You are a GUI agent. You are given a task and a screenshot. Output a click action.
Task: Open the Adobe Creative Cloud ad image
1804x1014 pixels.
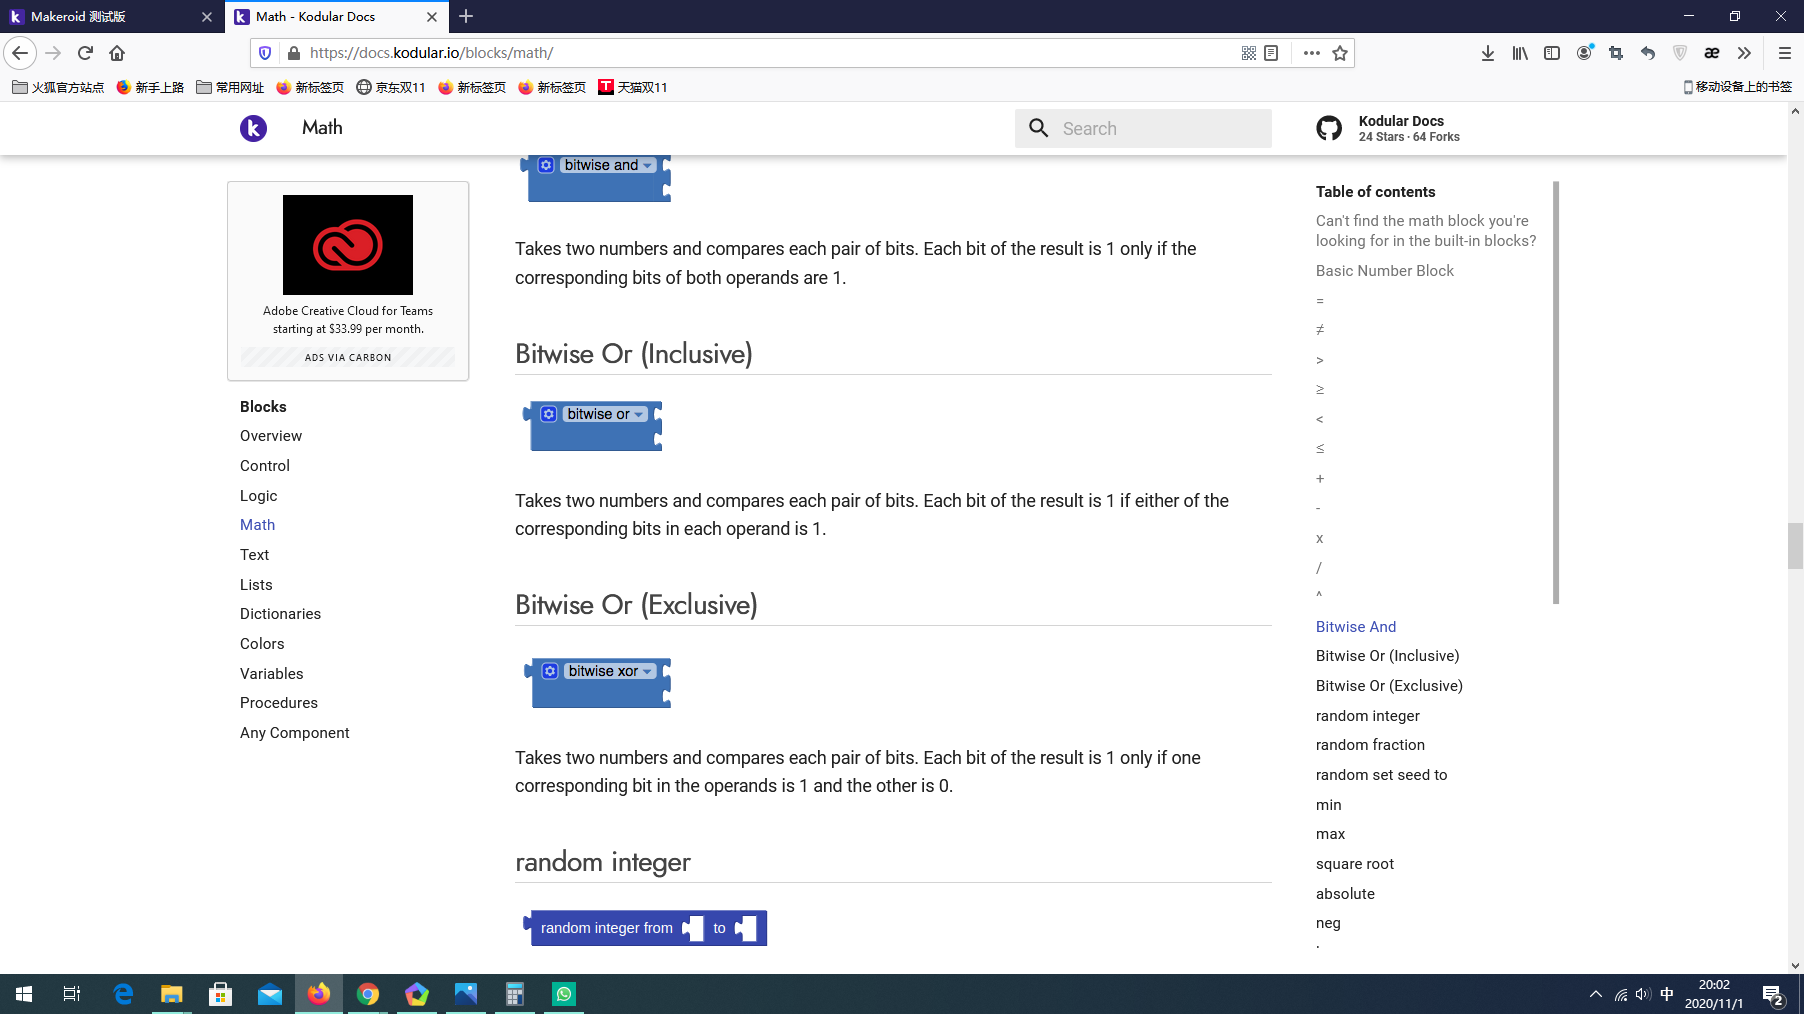coord(348,245)
